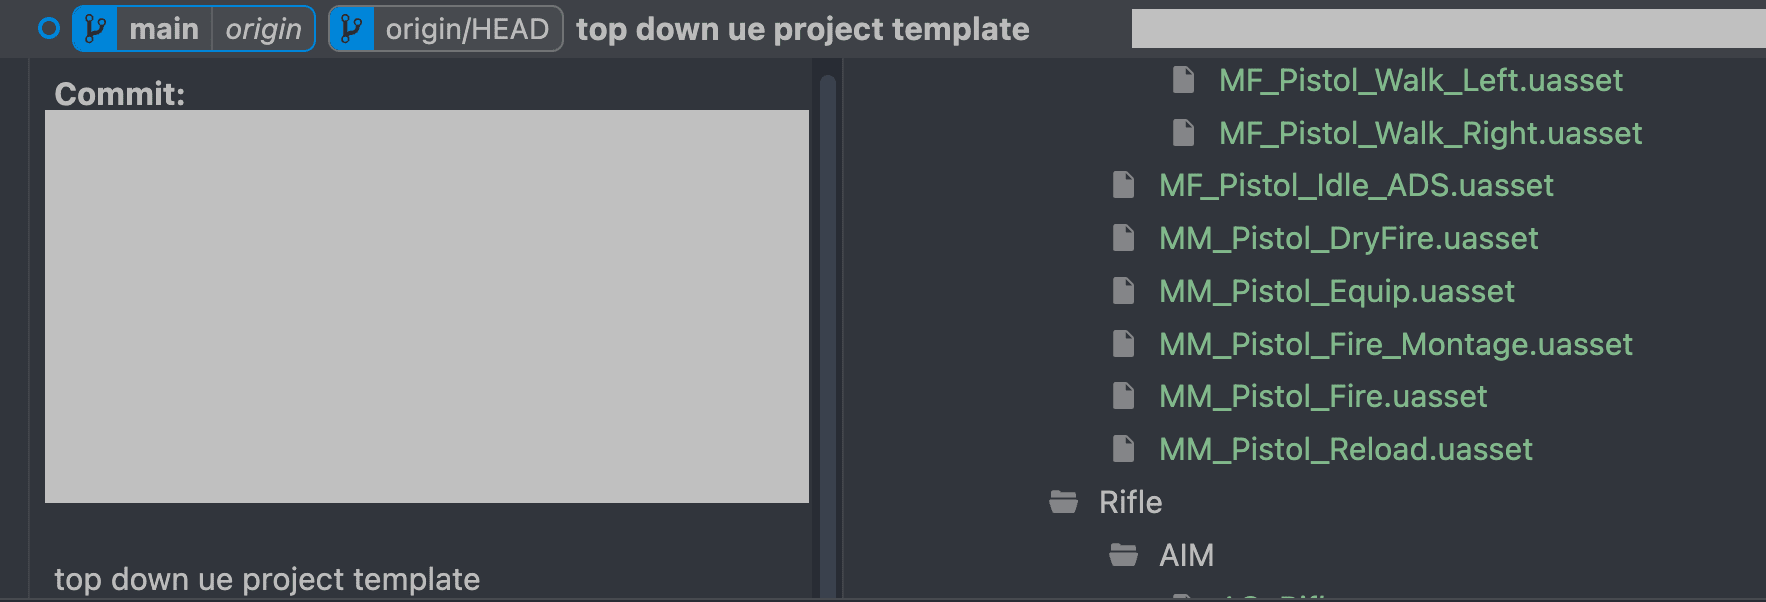Click file icon beside MM_Pistol_Reload.uasset

pyautogui.click(x=1123, y=449)
